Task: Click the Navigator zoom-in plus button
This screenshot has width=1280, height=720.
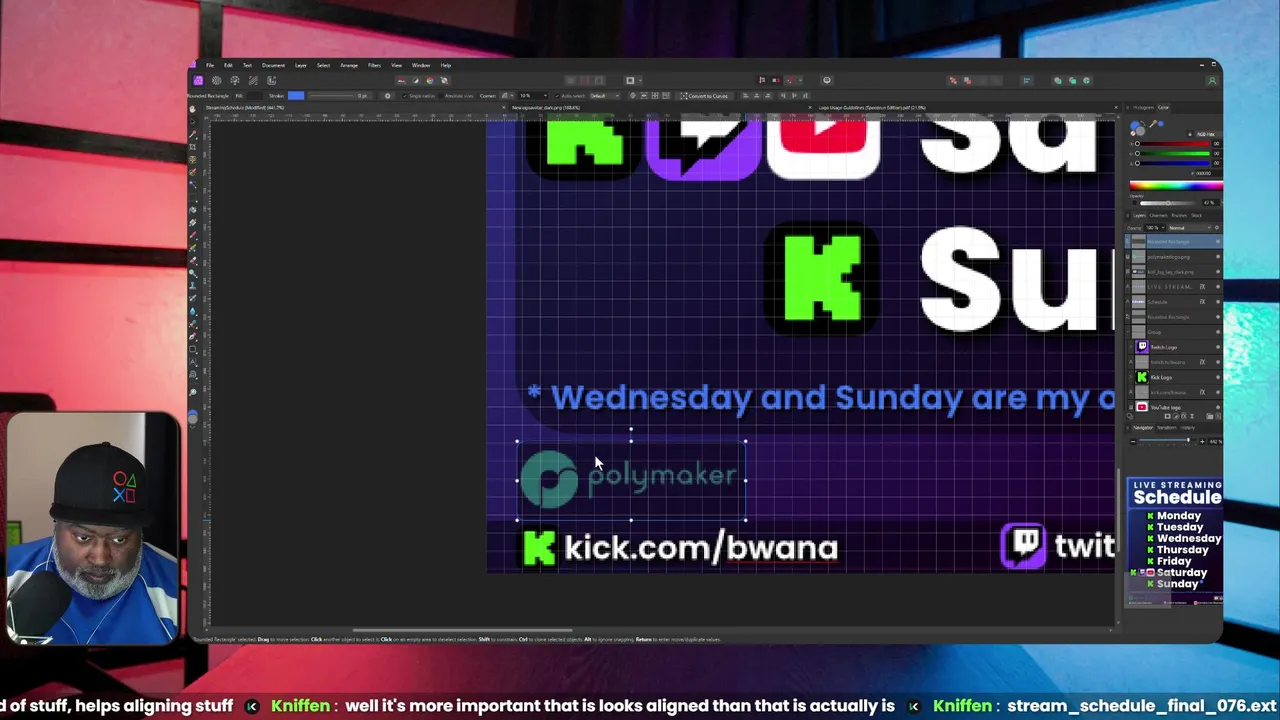Action: 1202,441
